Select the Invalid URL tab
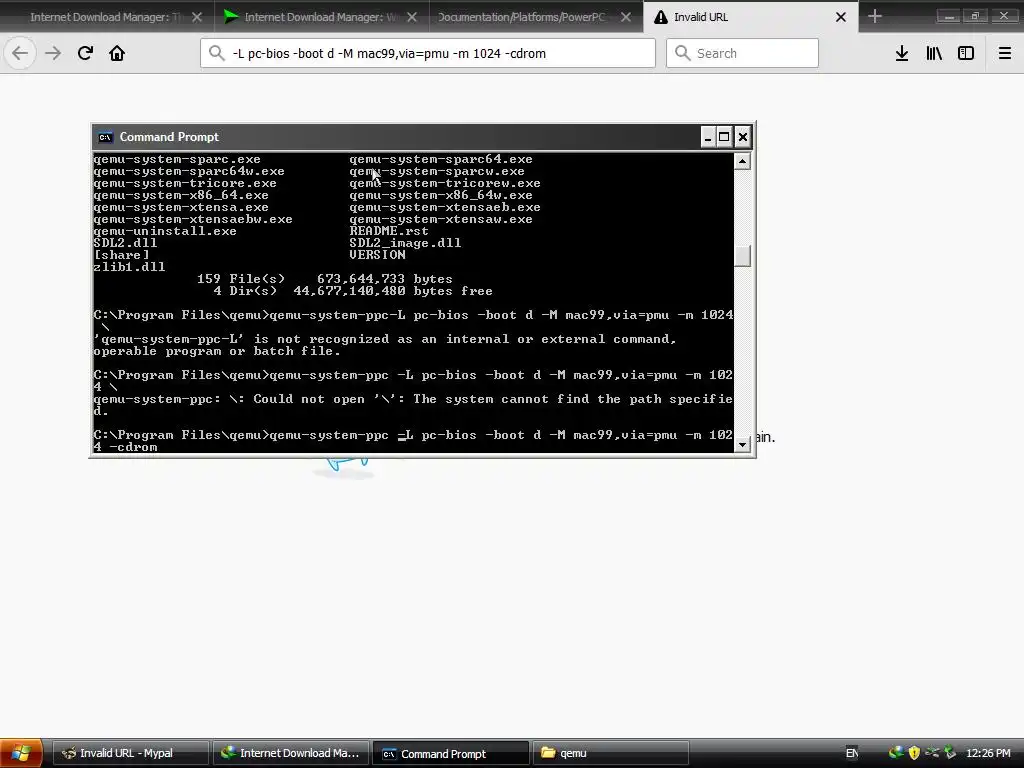1024x768 pixels. click(x=751, y=17)
